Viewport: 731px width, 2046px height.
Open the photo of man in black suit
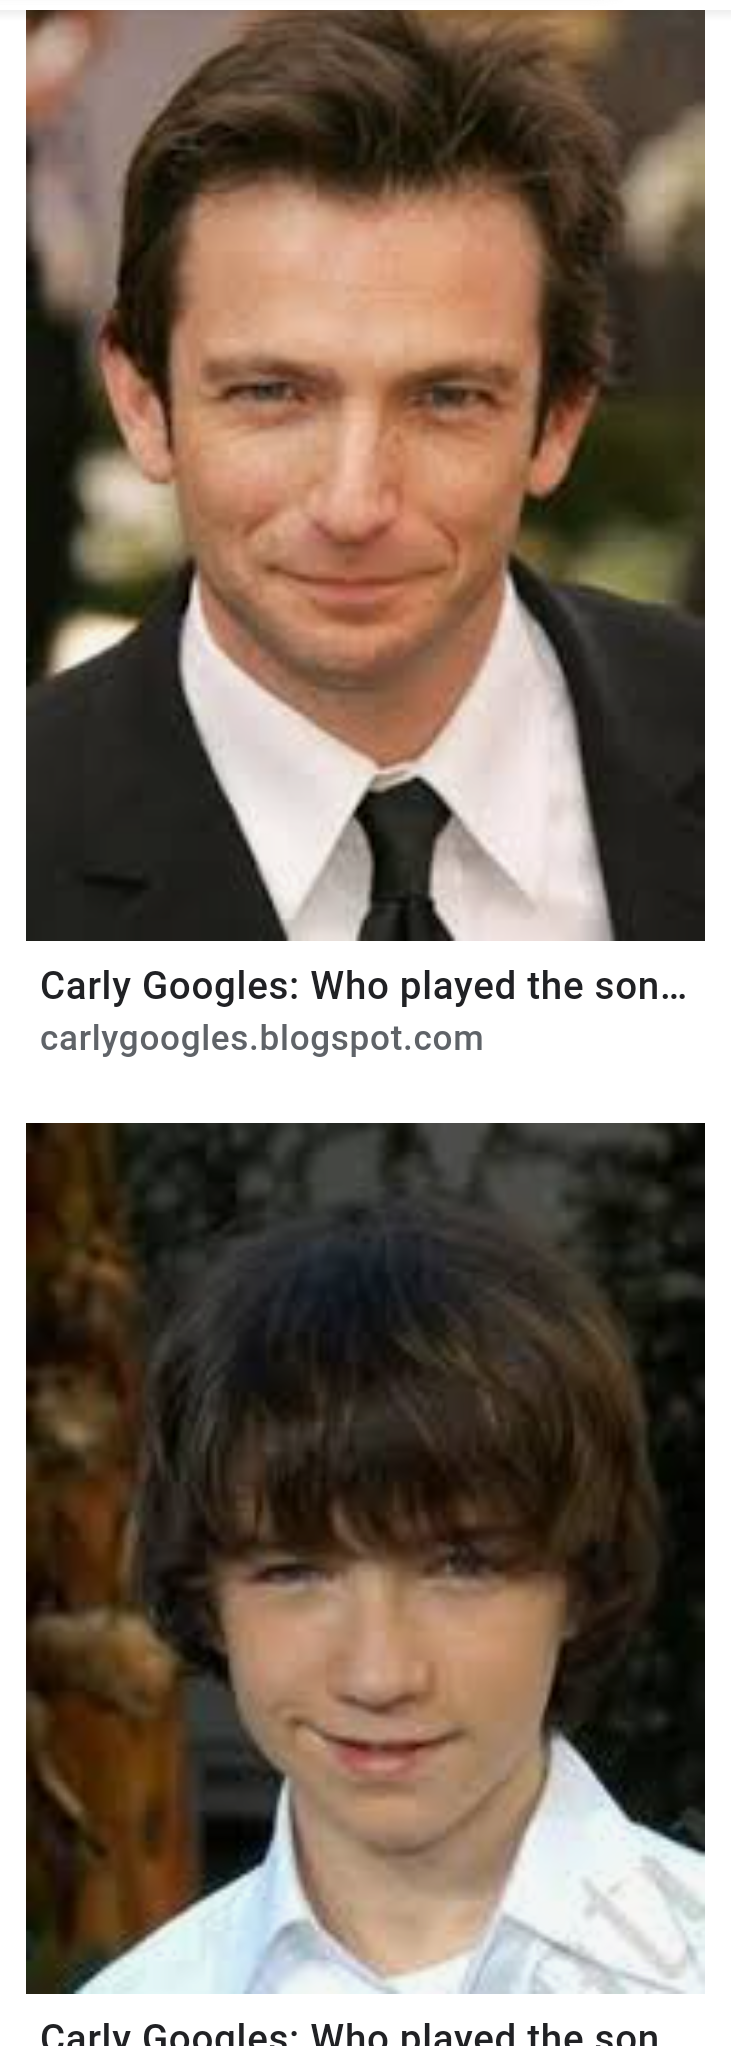365,475
